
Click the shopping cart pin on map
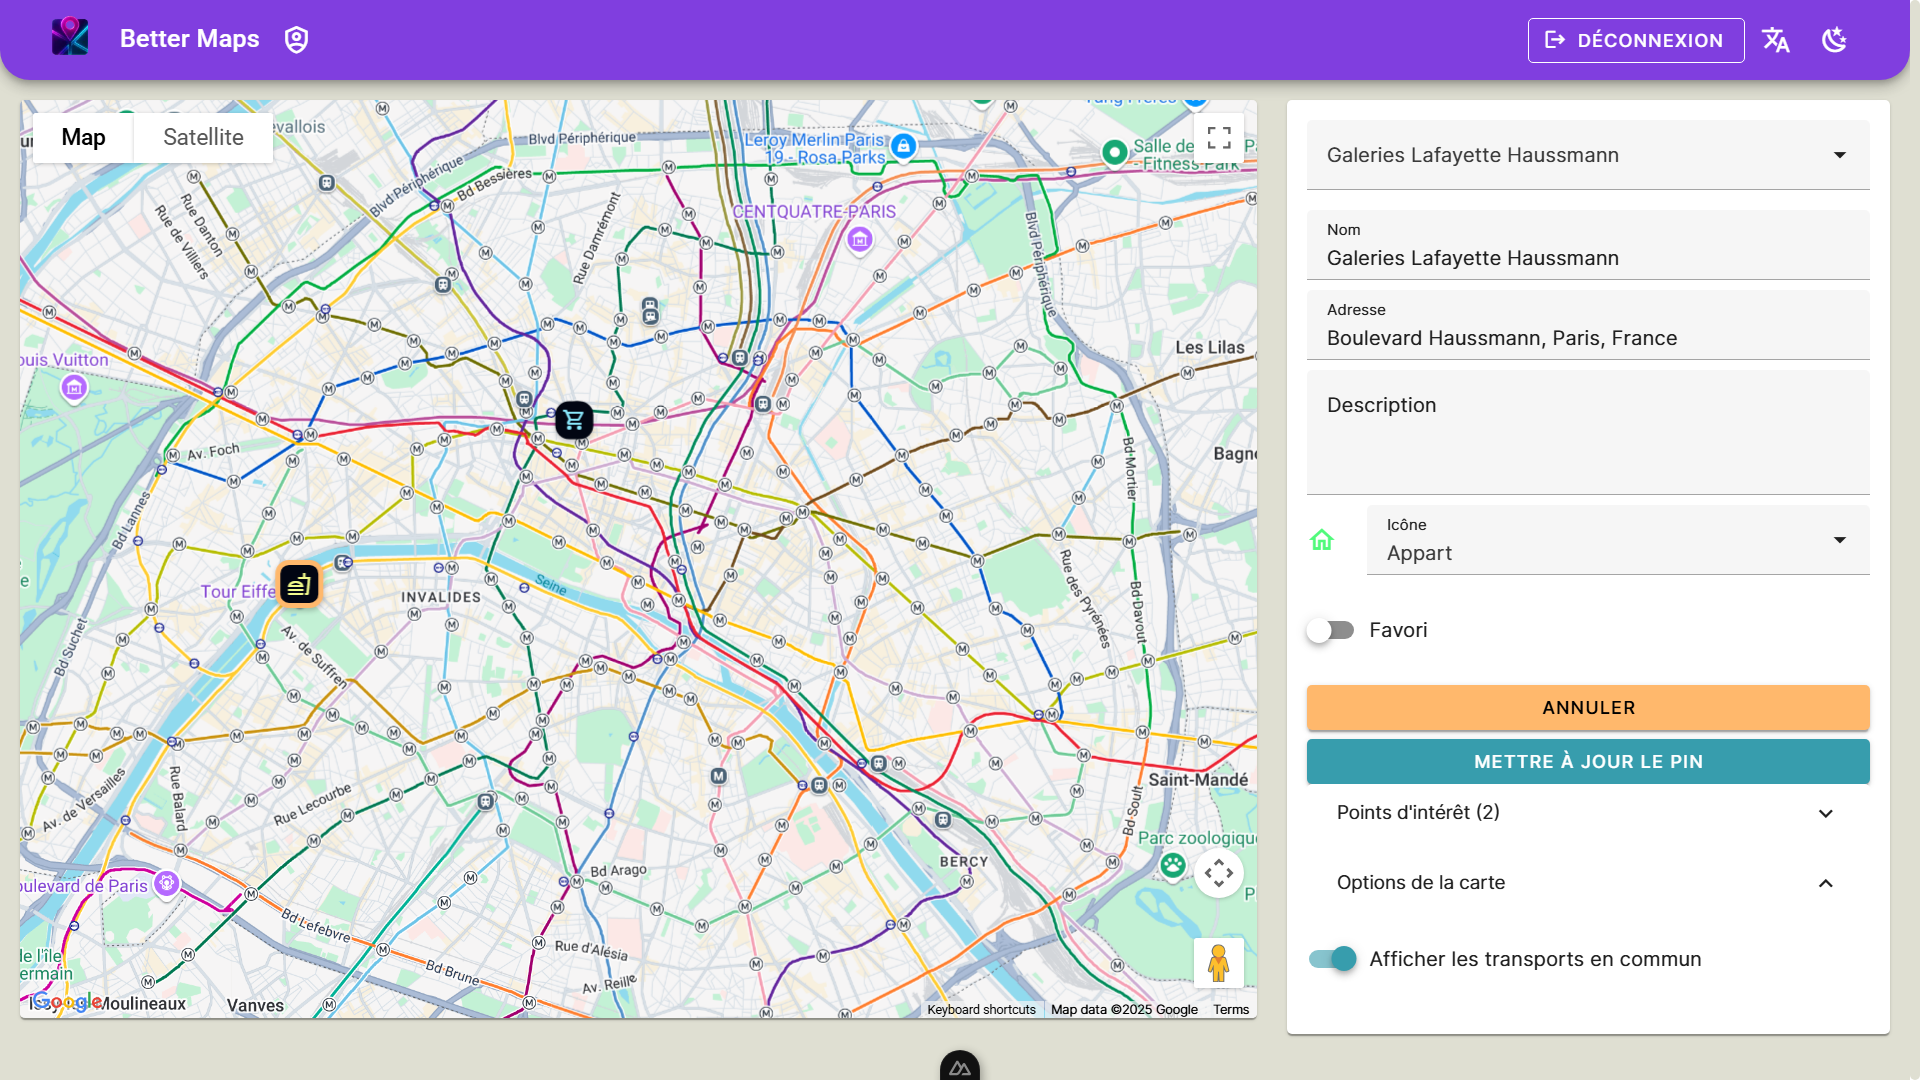pos(574,420)
